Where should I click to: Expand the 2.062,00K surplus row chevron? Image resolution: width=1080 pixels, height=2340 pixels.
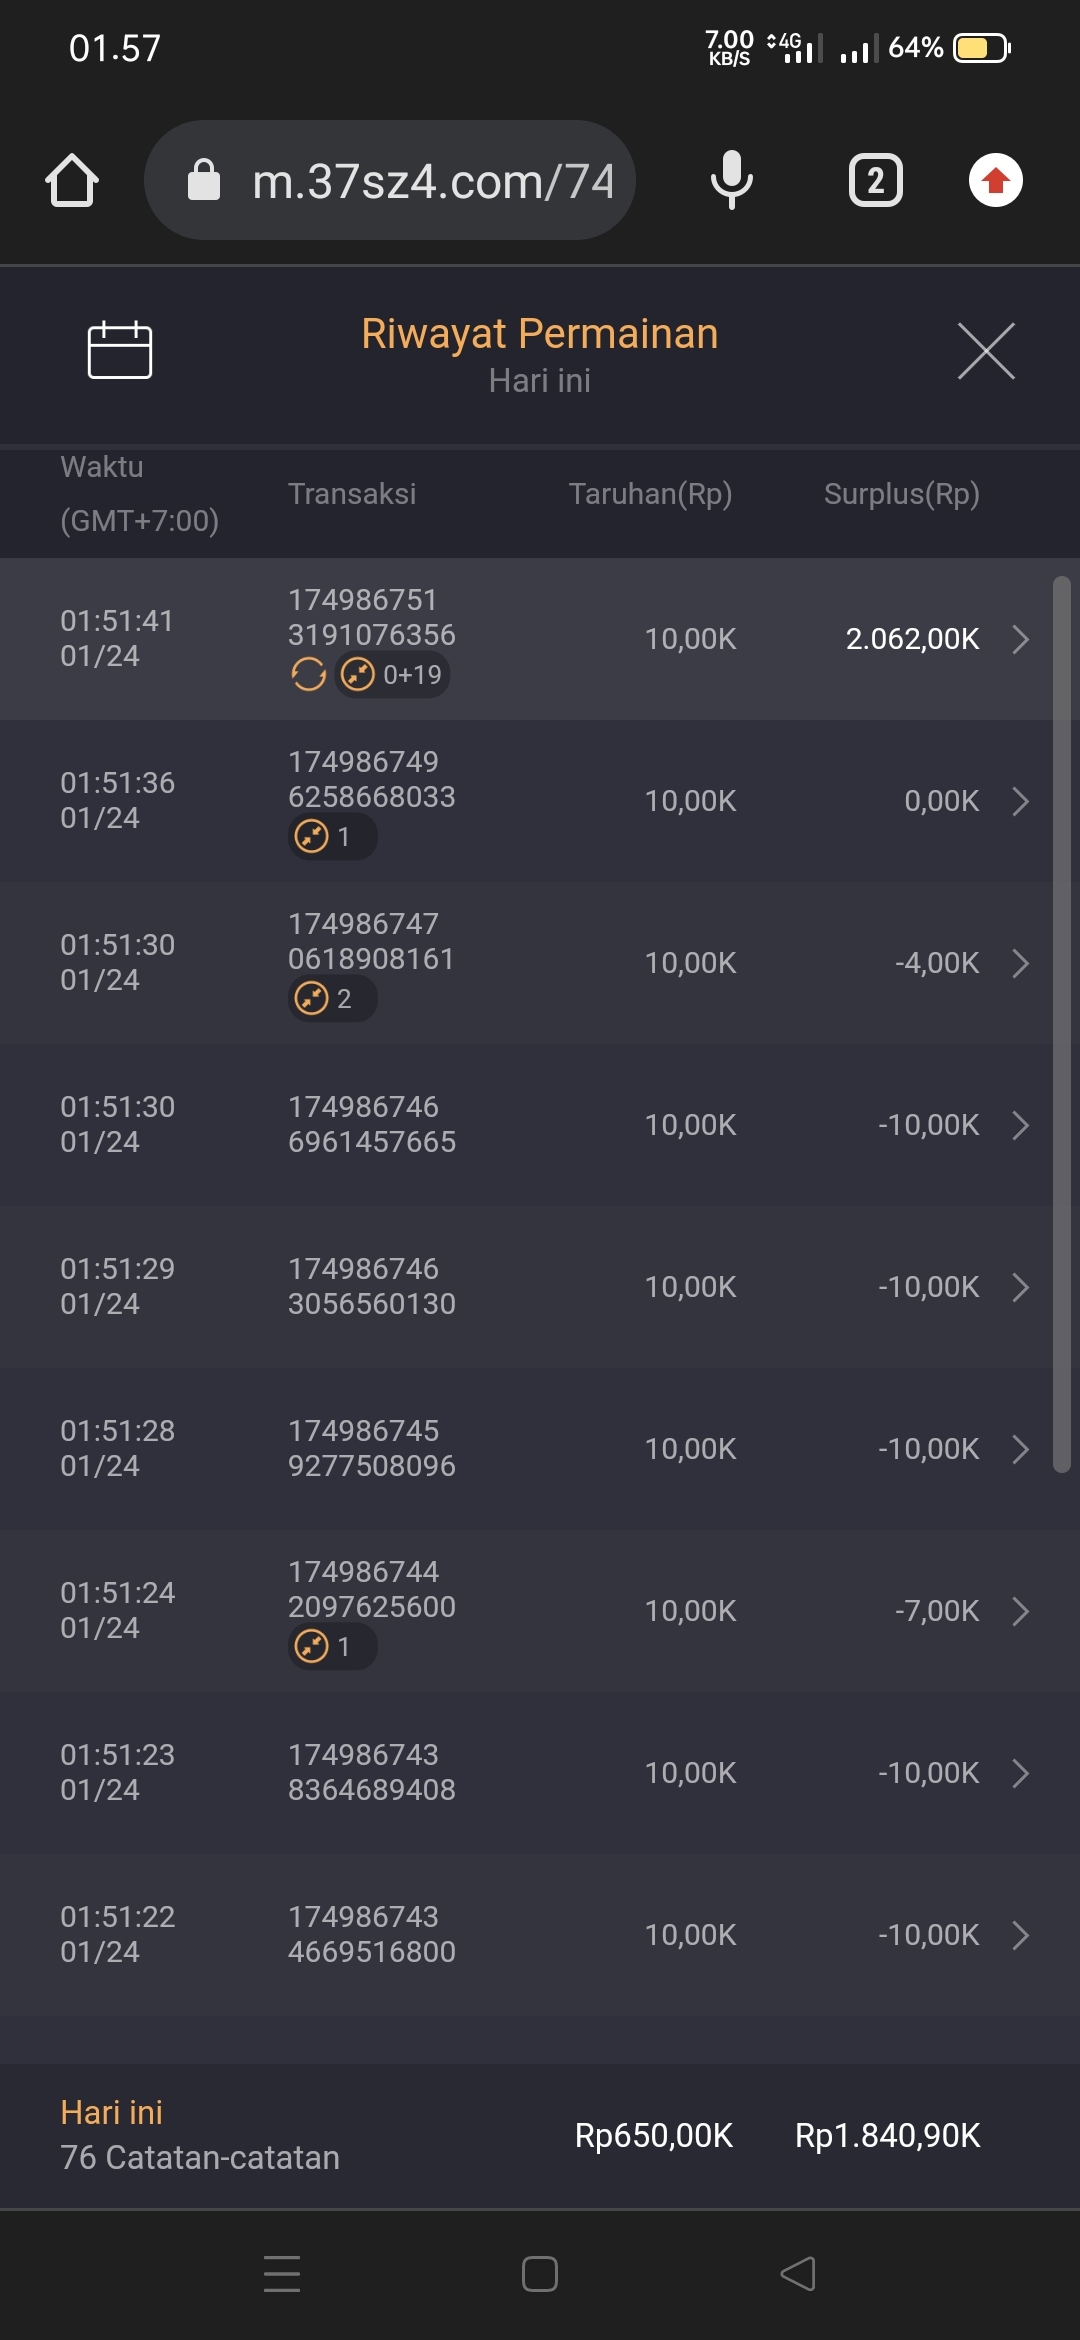click(1020, 639)
